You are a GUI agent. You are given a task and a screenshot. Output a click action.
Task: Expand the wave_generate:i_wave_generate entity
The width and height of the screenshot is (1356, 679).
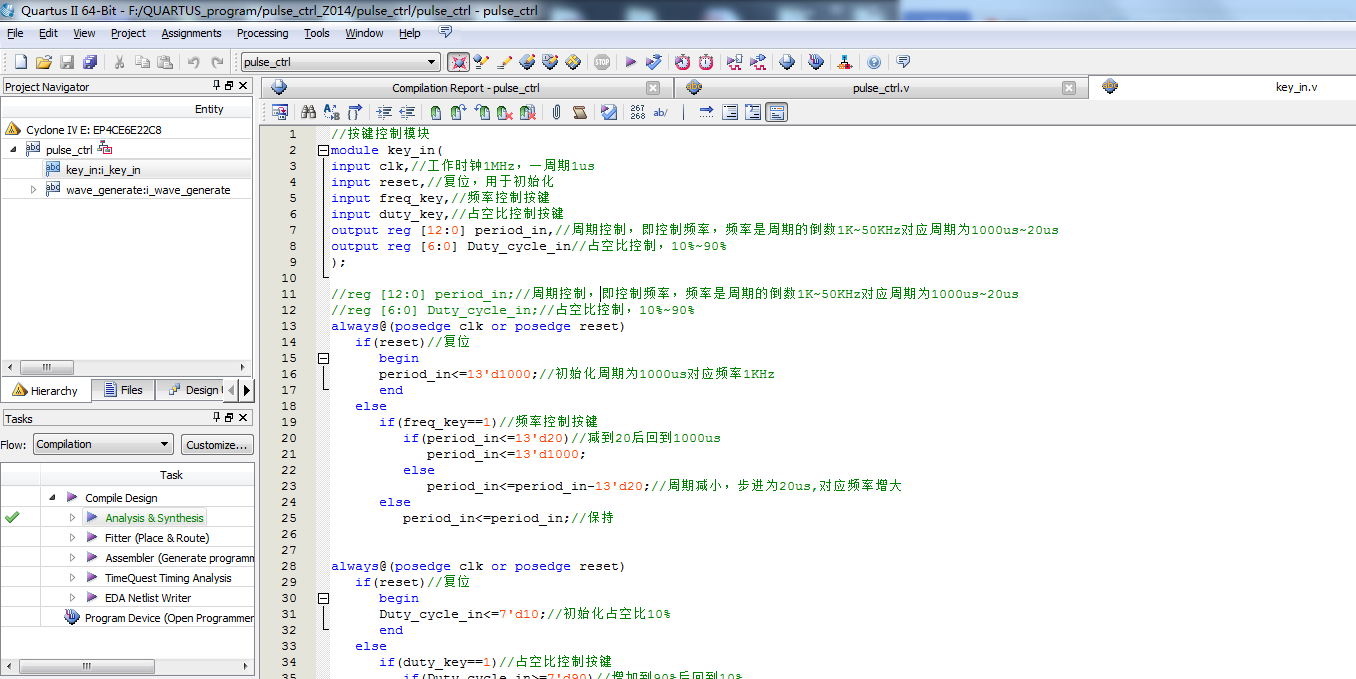coord(33,190)
